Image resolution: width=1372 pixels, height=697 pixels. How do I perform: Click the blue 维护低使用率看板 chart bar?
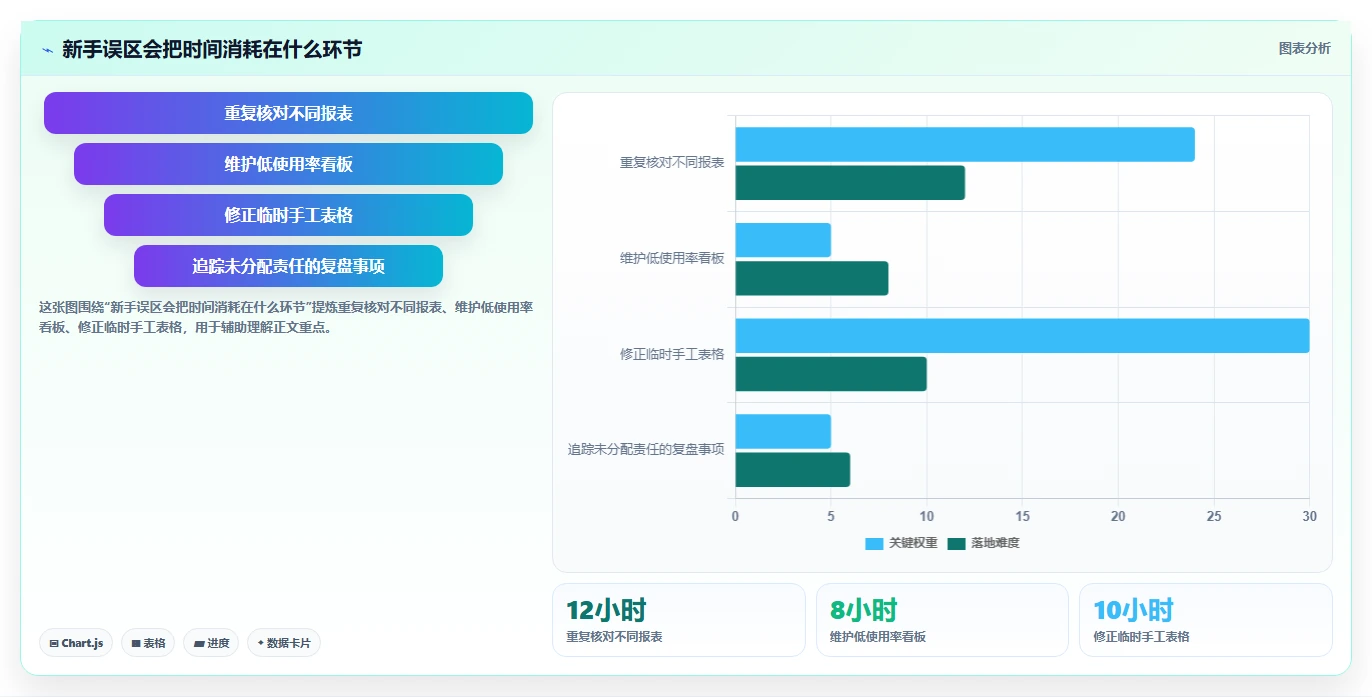(783, 240)
